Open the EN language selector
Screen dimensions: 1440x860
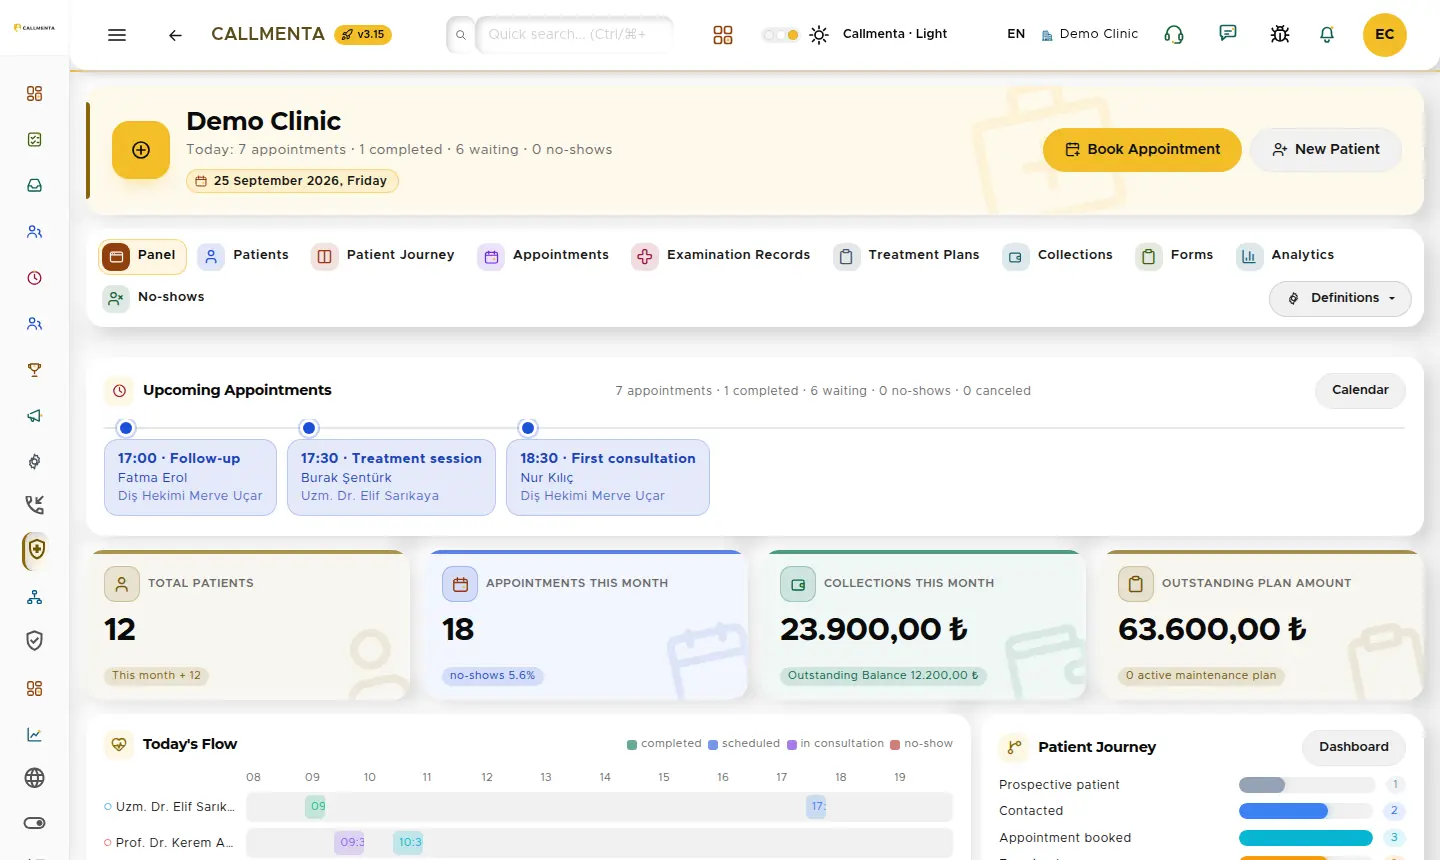point(1016,34)
